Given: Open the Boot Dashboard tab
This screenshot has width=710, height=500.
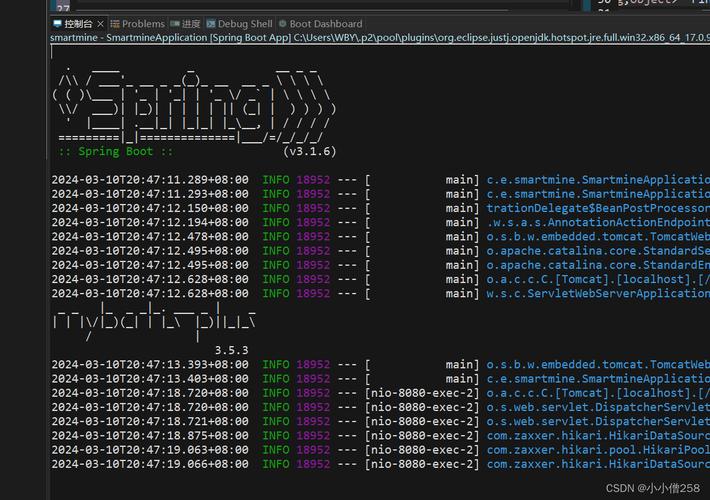Looking at the screenshot, I should [321, 24].
